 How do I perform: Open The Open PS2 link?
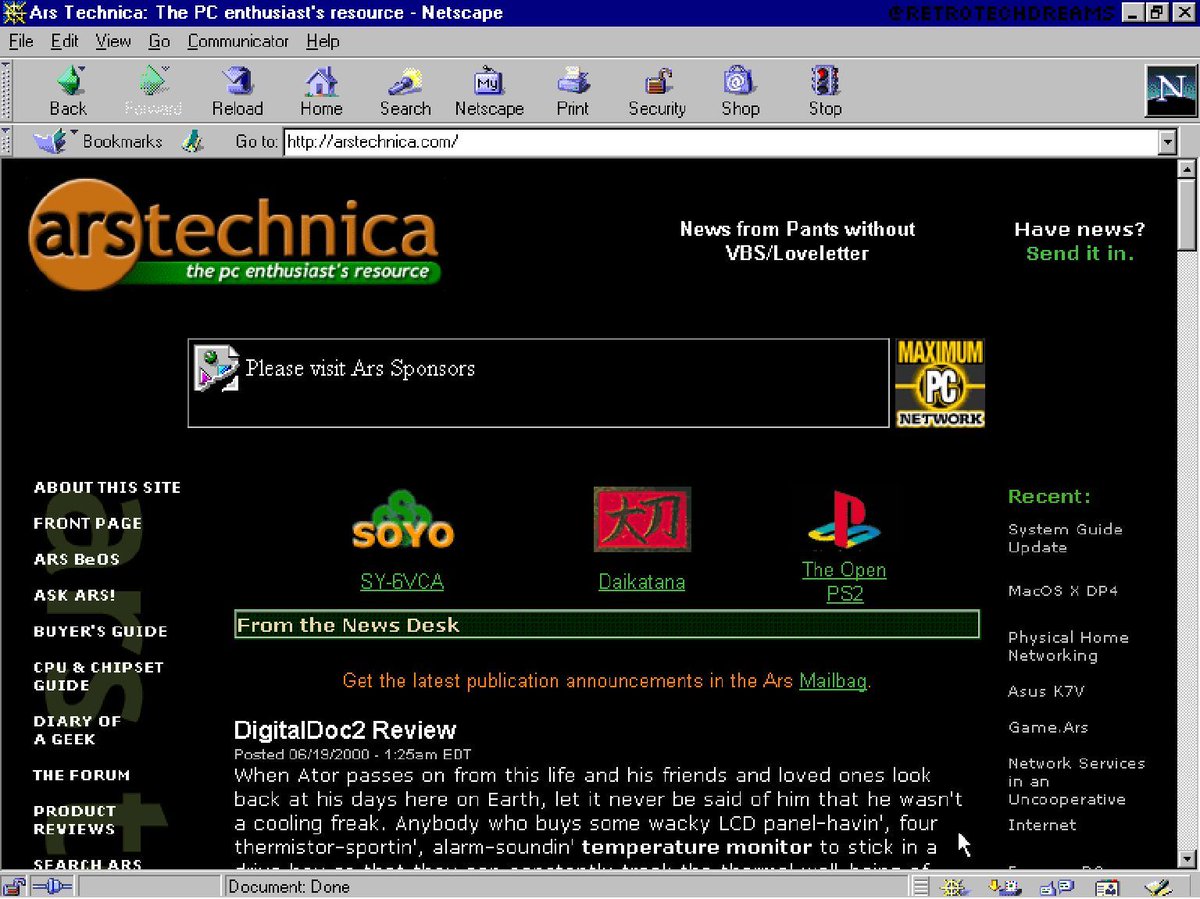[844, 581]
